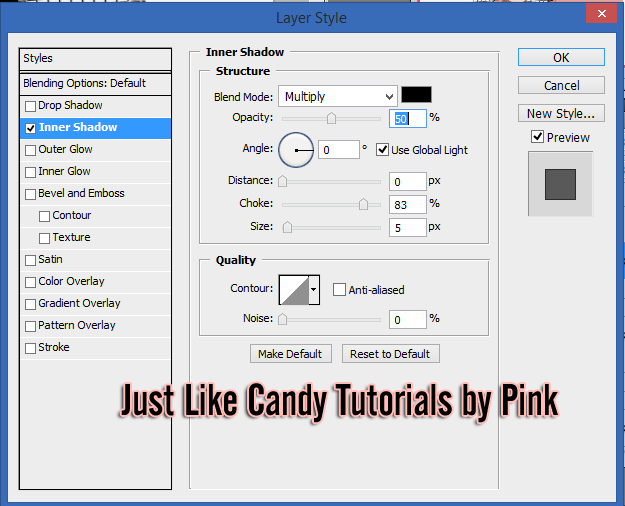Screen dimensions: 625x506
Task: Select the Satin style label
Action: 50,259
